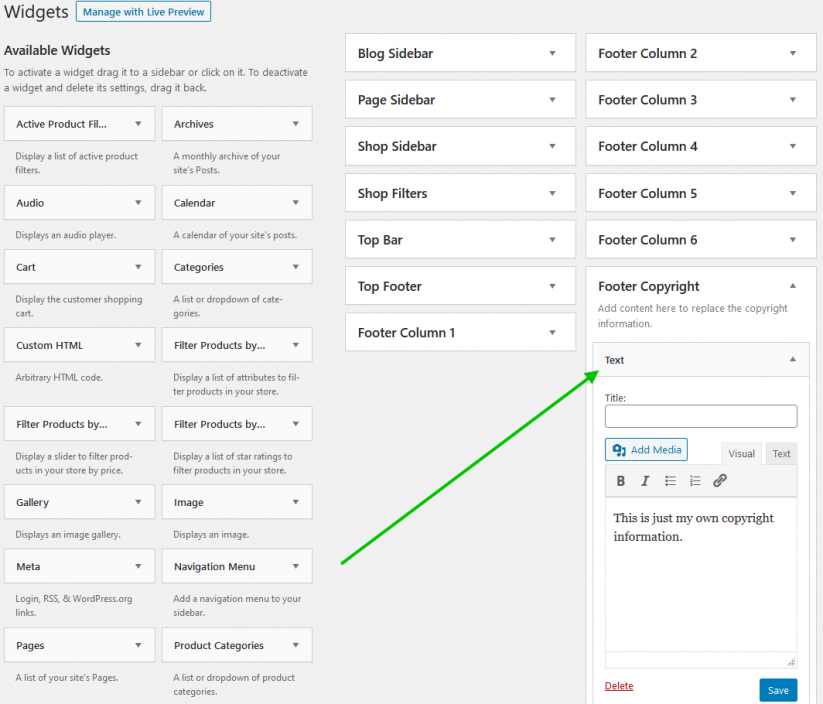This screenshot has width=823, height=704.
Task: Click the insert link icon
Action: [x=720, y=481]
